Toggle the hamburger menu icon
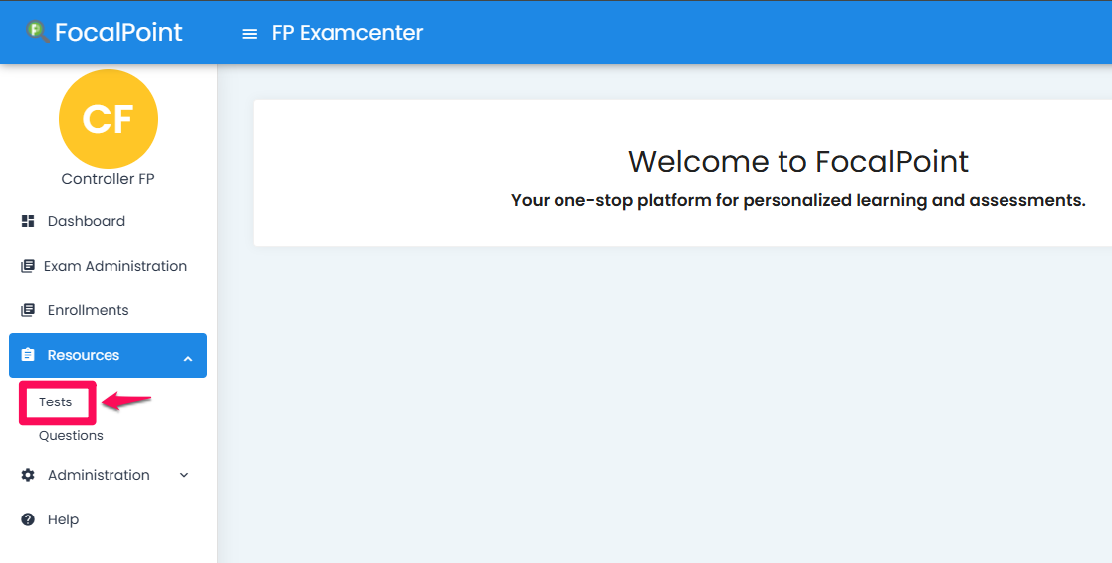1112x563 pixels. pos(250,34)
